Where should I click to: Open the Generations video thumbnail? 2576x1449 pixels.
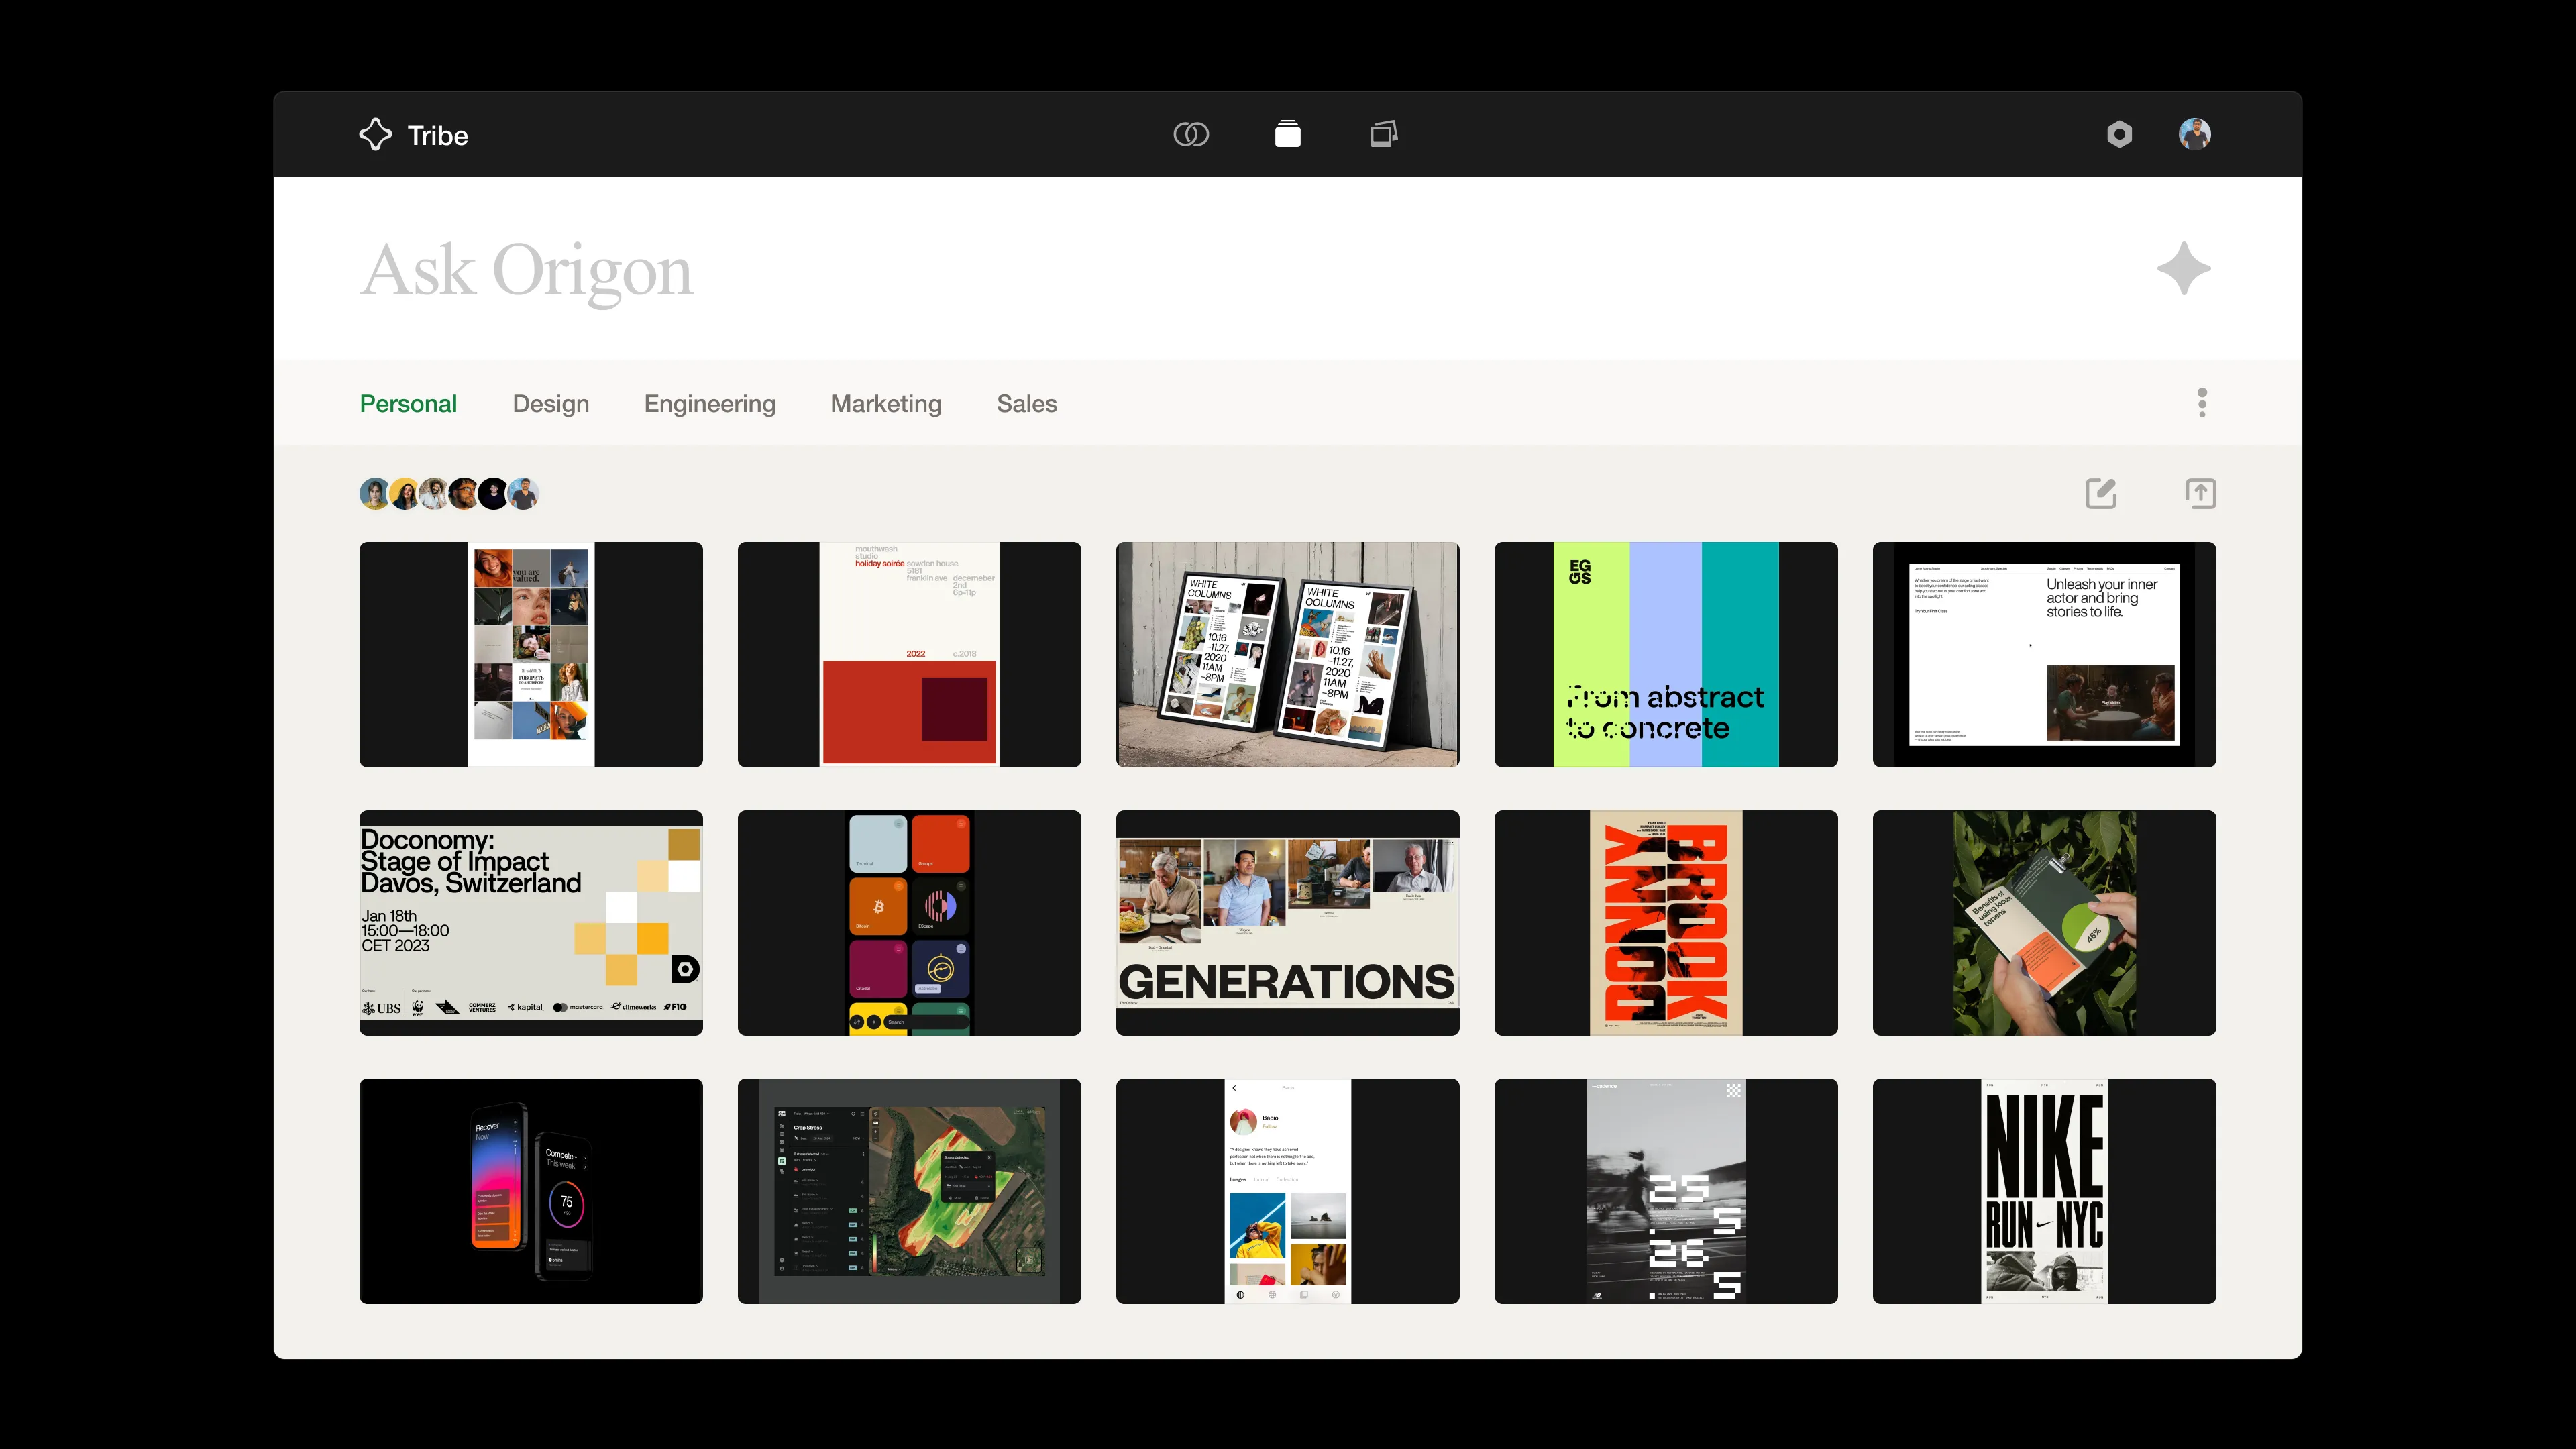coord(1287,922)
